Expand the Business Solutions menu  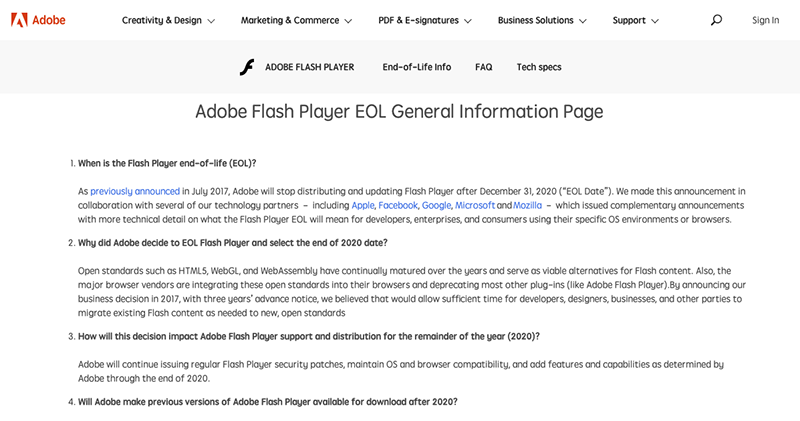542,20
